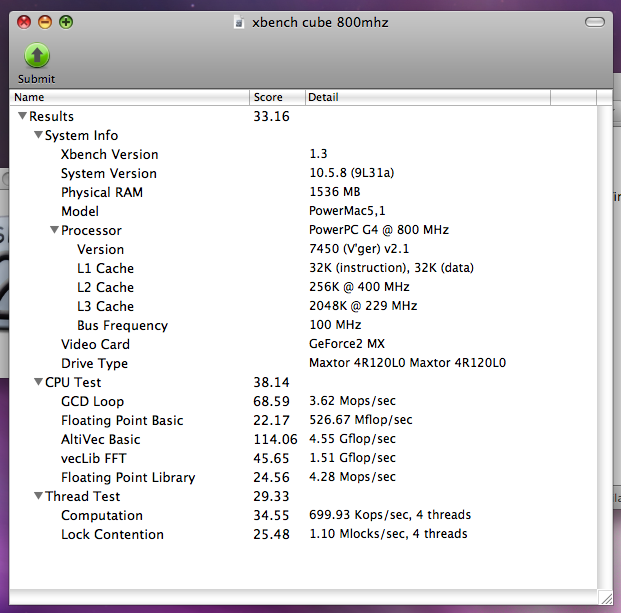The height and width of the screenshot is (613, 621).
Task: Click the toolbar toggle pill button
Action: pos(594,22)
